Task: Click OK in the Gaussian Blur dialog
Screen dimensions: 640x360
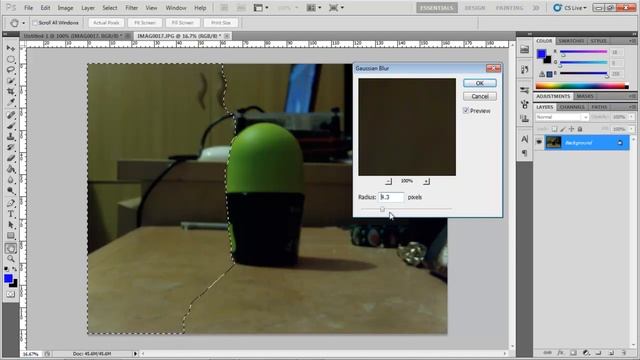Action: pyautogui.click(x=480, y=83)
